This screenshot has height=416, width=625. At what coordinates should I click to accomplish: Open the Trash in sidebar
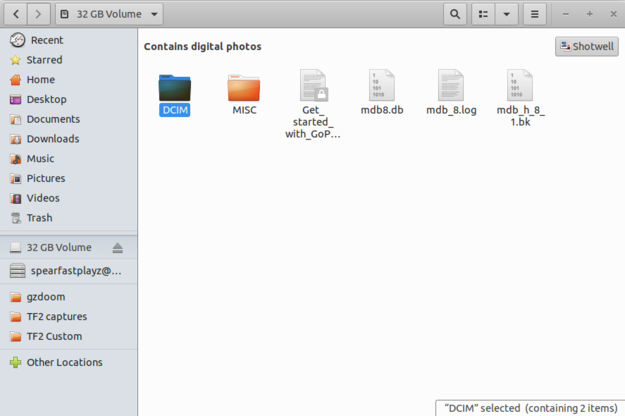coord(39,218)
